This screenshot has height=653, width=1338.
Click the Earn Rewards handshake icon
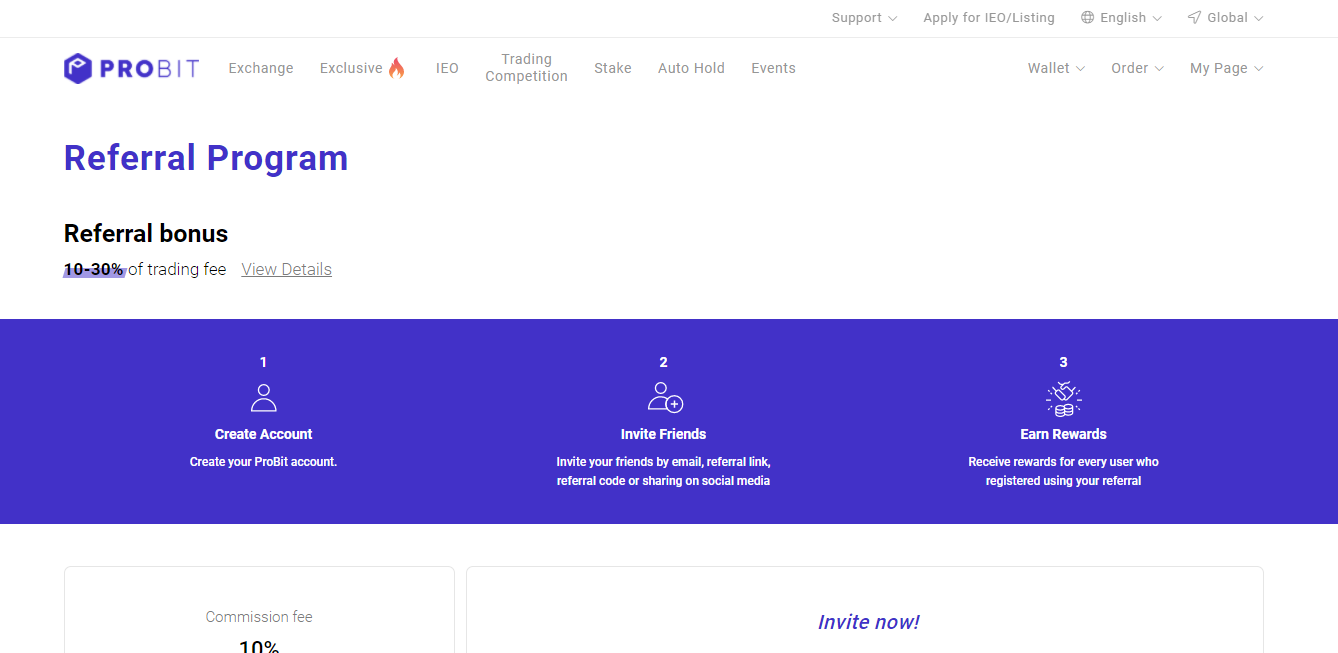1063,398
